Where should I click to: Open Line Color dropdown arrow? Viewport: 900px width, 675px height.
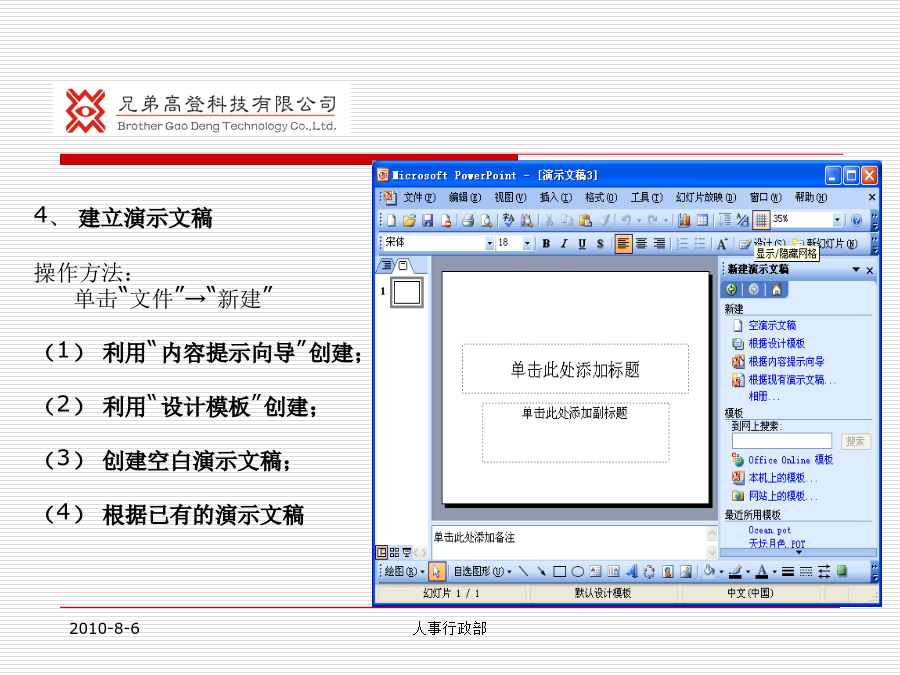click(x=748, y=572)
